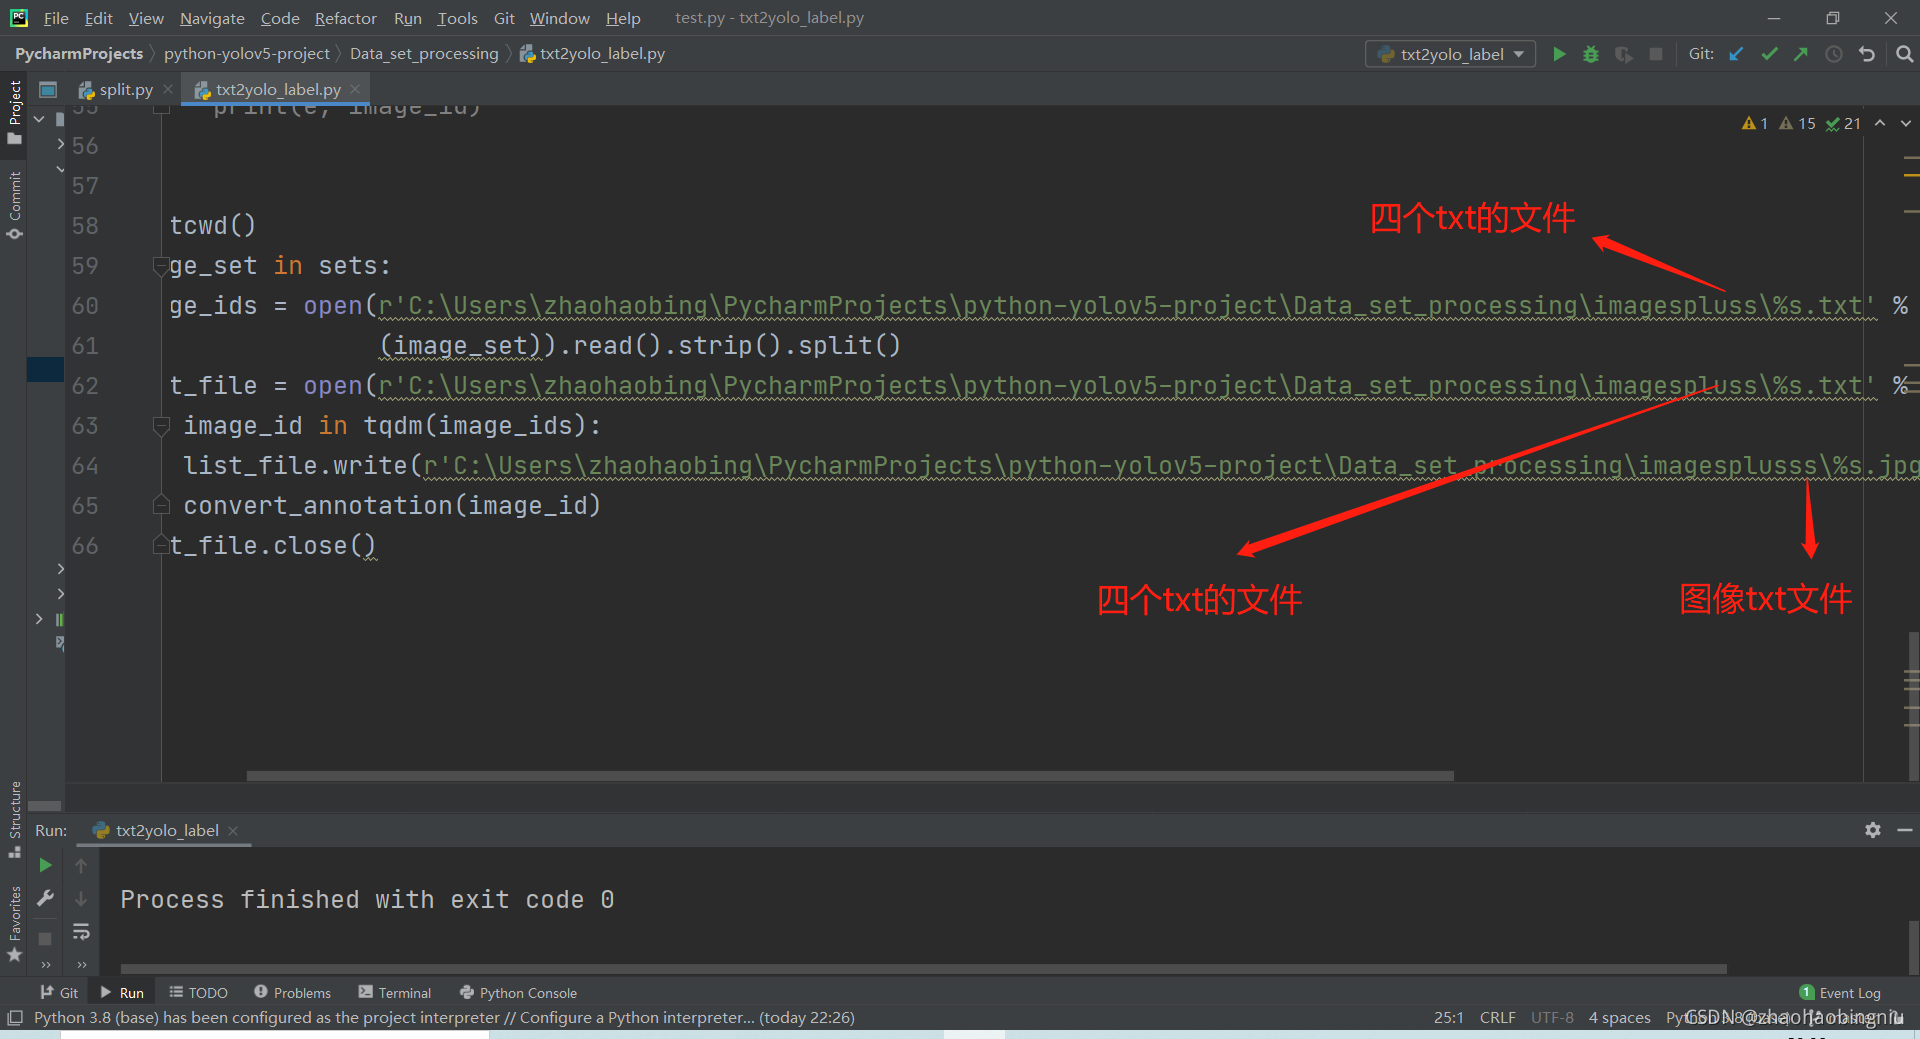Click the green Debug bug icon
1920x1039 pixels.
1591,54
